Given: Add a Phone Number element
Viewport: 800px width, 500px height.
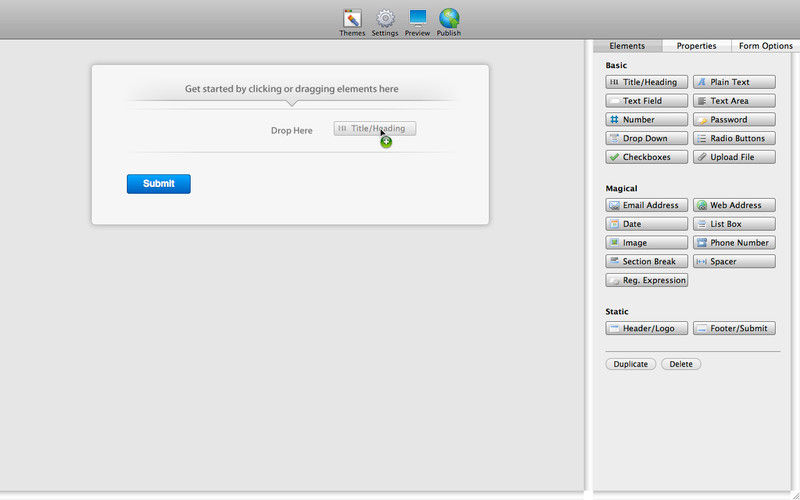Looking at the screenshot, I should pos(734,243).
